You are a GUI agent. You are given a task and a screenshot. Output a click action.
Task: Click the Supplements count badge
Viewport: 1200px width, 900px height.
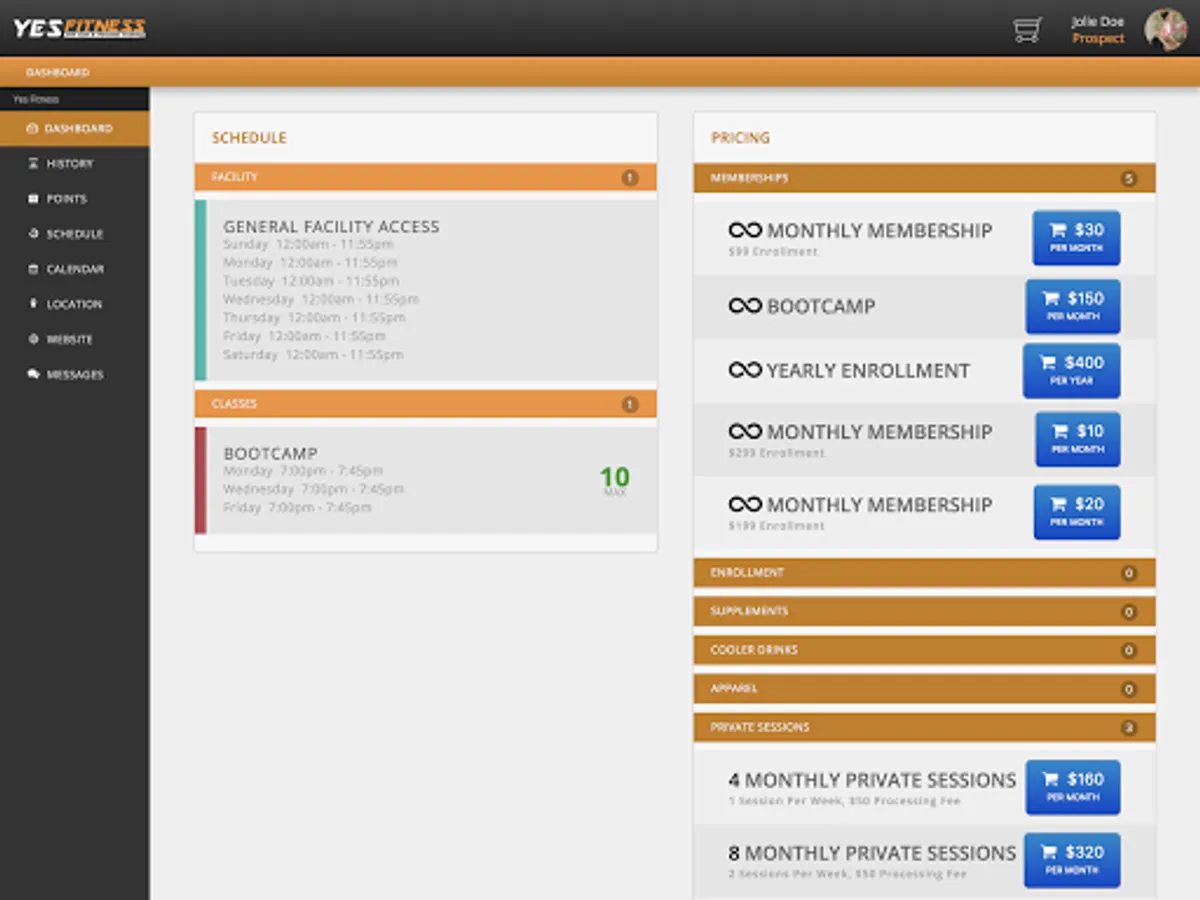[1129, 612]
